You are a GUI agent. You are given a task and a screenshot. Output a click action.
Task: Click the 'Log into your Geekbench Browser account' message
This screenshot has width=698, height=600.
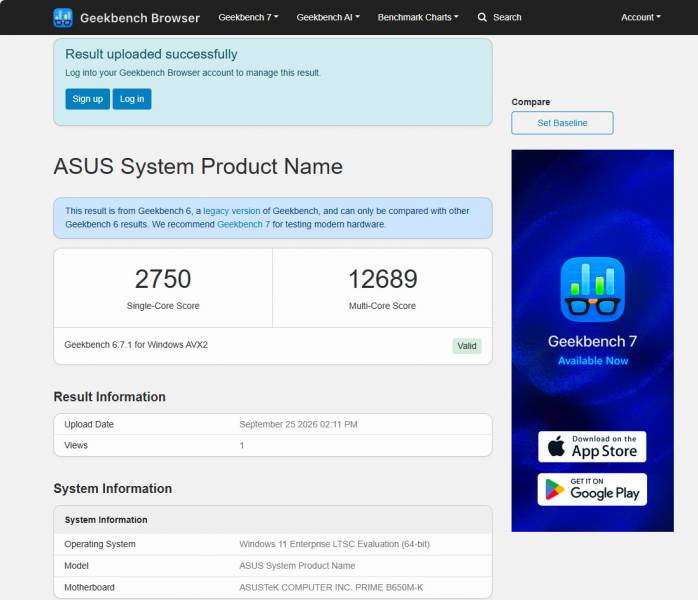click(193, 73)
